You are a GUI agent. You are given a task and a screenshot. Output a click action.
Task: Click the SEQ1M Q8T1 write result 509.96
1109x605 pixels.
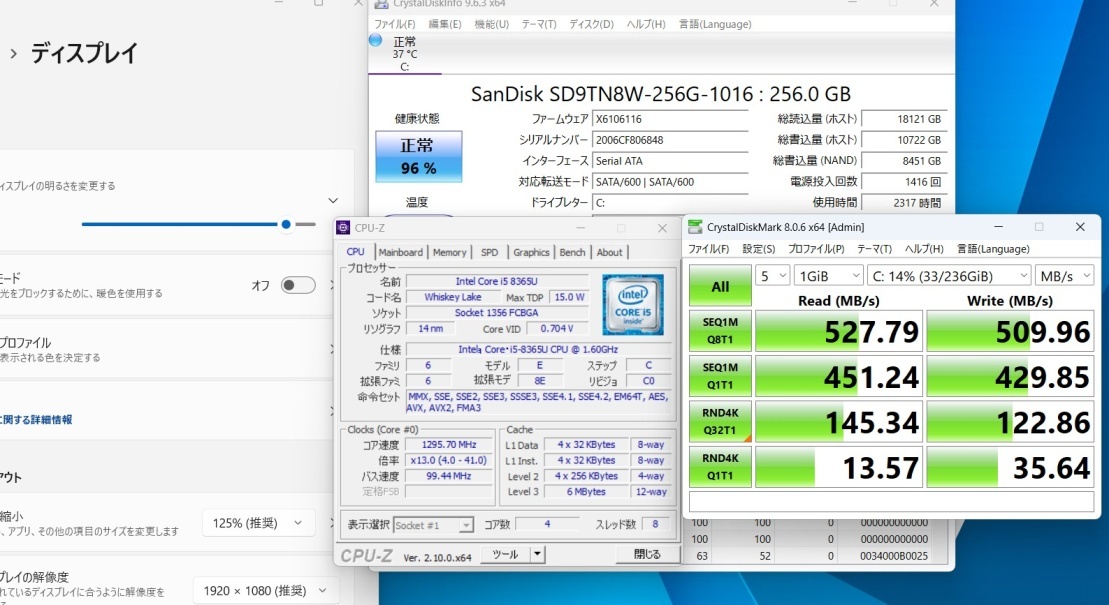point(1010,330)
